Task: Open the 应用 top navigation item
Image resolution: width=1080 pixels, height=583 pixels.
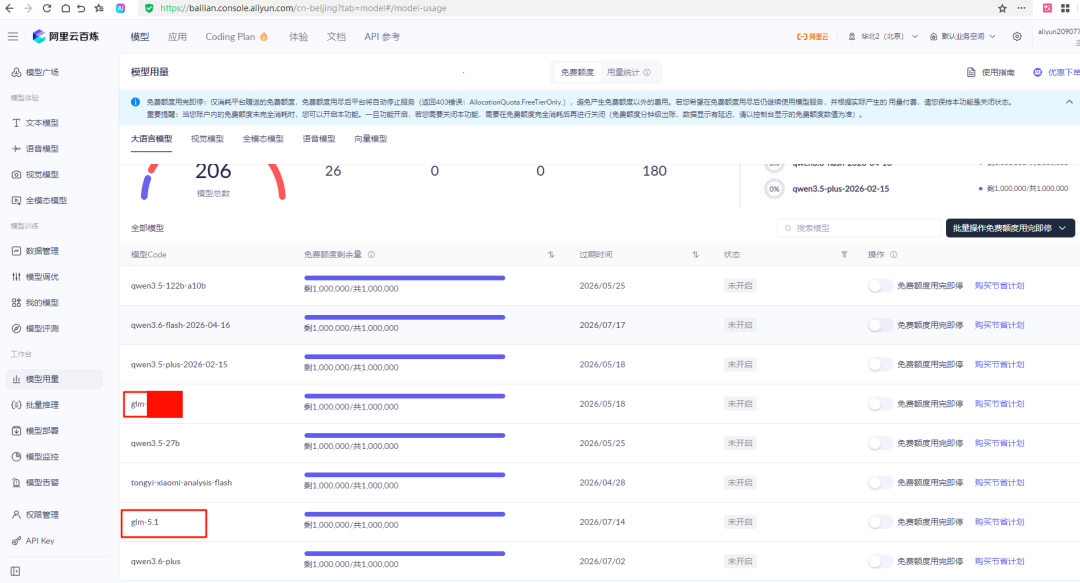Action: click(178, 37)
